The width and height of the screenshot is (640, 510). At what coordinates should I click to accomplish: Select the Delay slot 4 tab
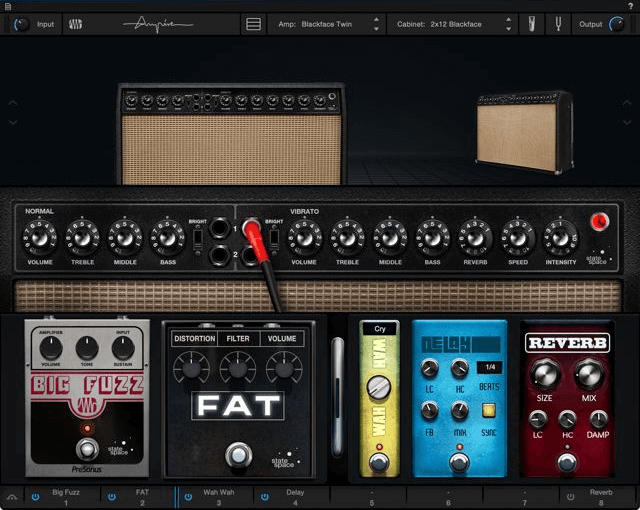[291, 497]
